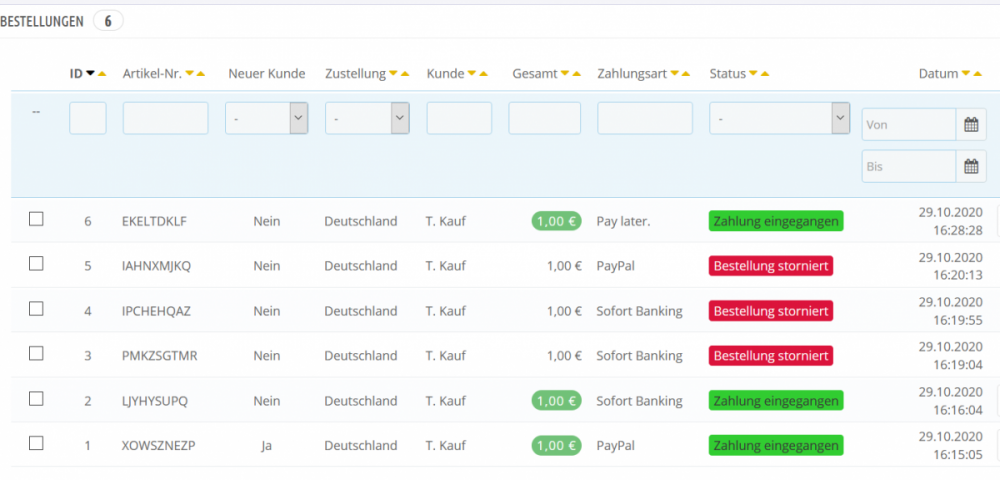Focus the Zahlungsart filter field

point(645,119)
